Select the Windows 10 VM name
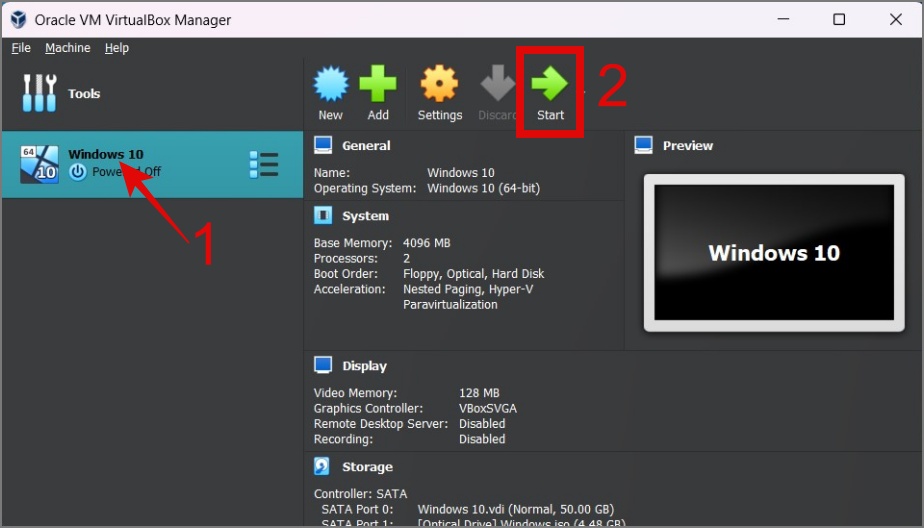This screenshot has width=924, height=528. (x=105, y=154)
